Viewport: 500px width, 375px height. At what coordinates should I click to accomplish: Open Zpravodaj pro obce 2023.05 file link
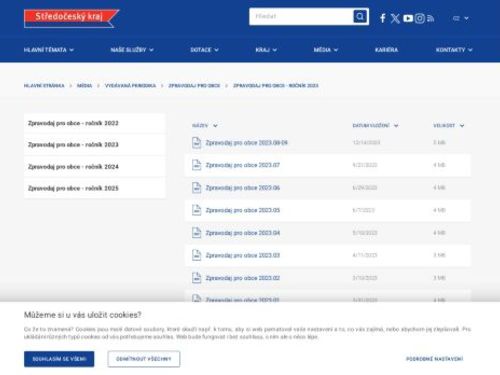(243, 210)
